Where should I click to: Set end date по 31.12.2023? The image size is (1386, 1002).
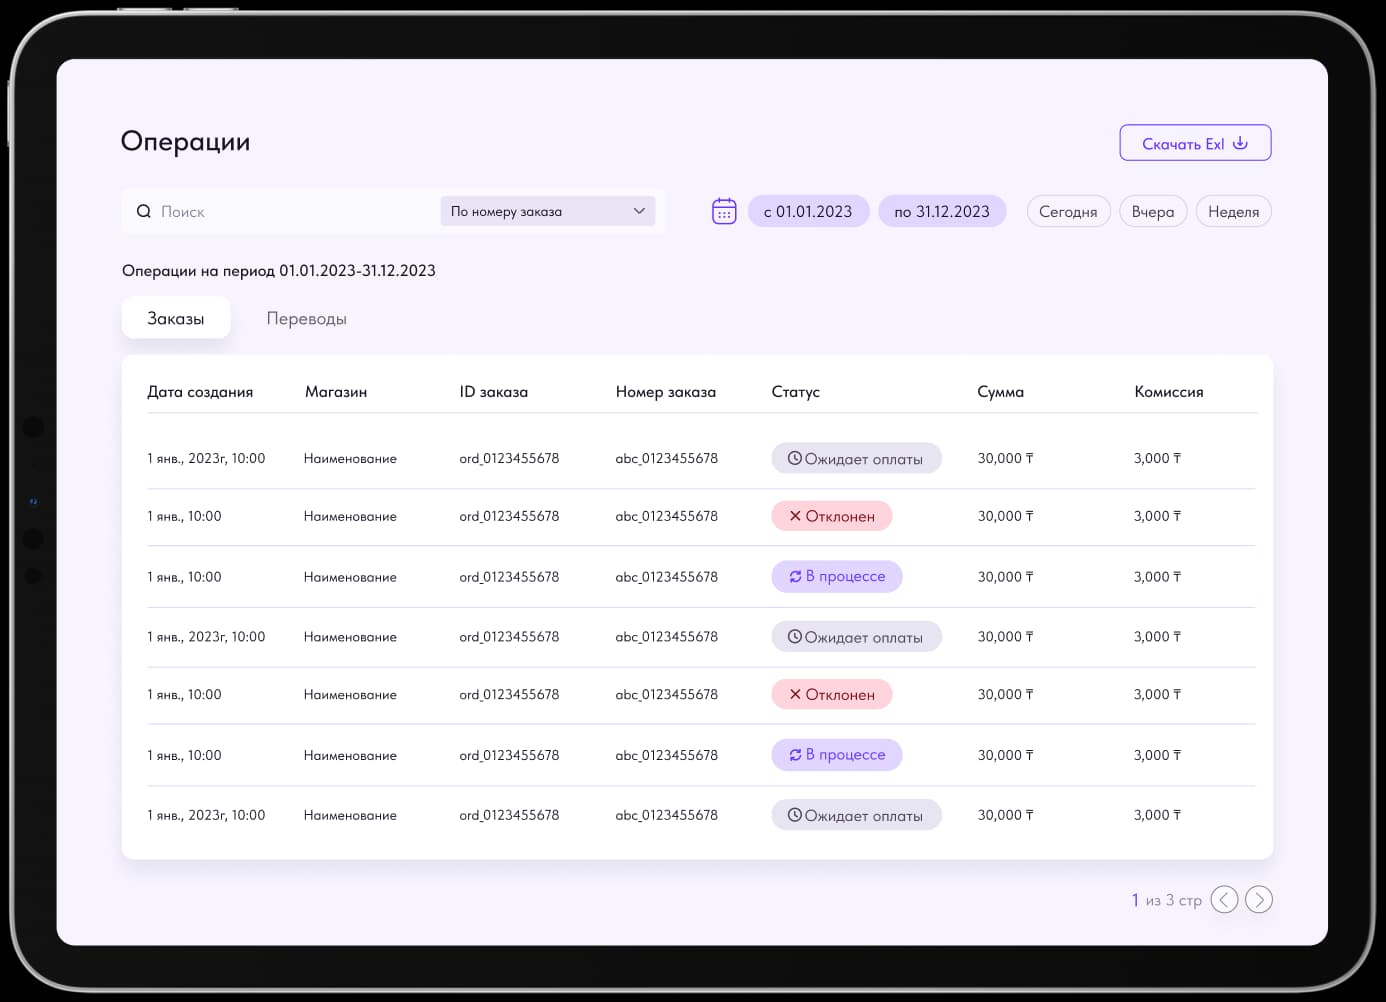(x=942, y=211)
